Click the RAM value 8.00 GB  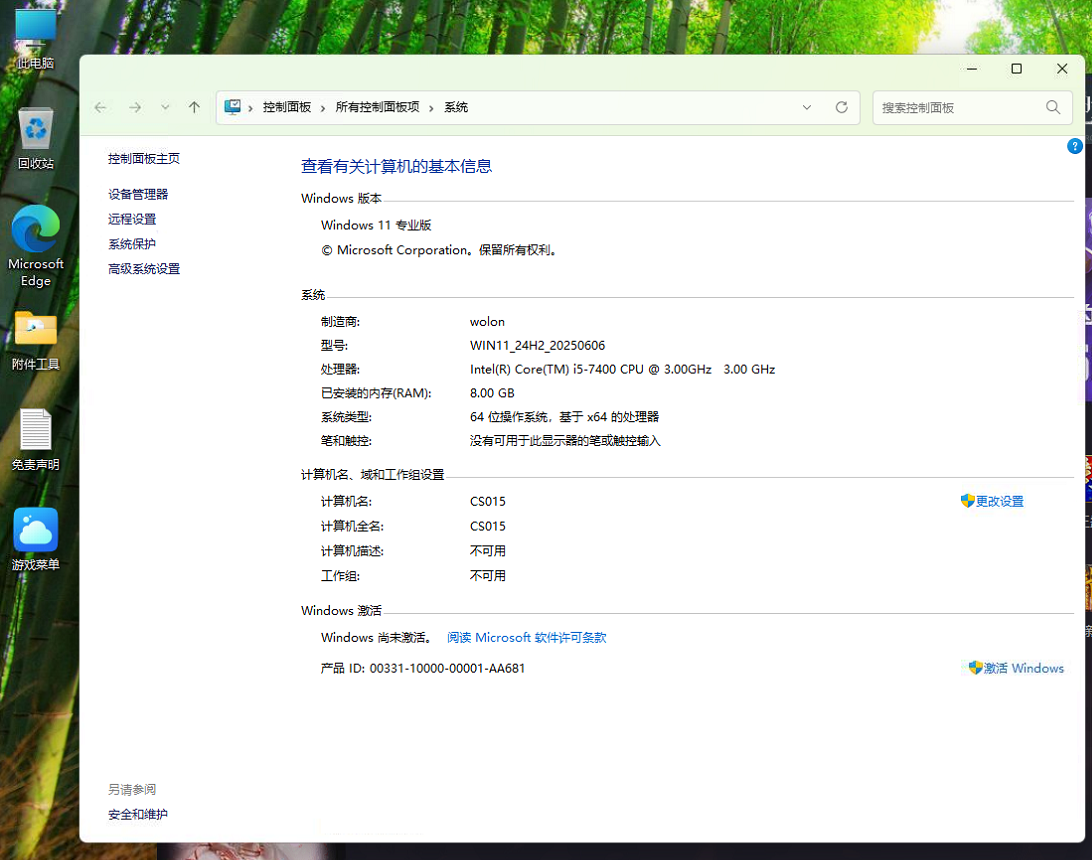(x=492, y=393)
